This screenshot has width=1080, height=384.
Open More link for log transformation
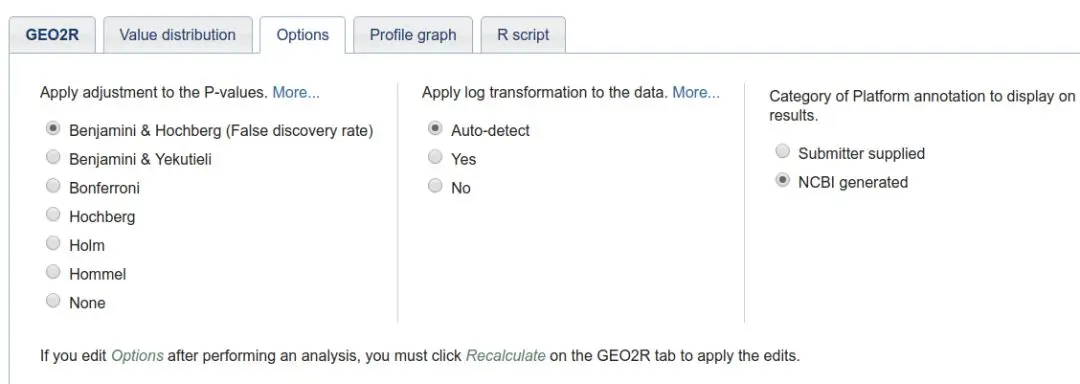[696, 92]
